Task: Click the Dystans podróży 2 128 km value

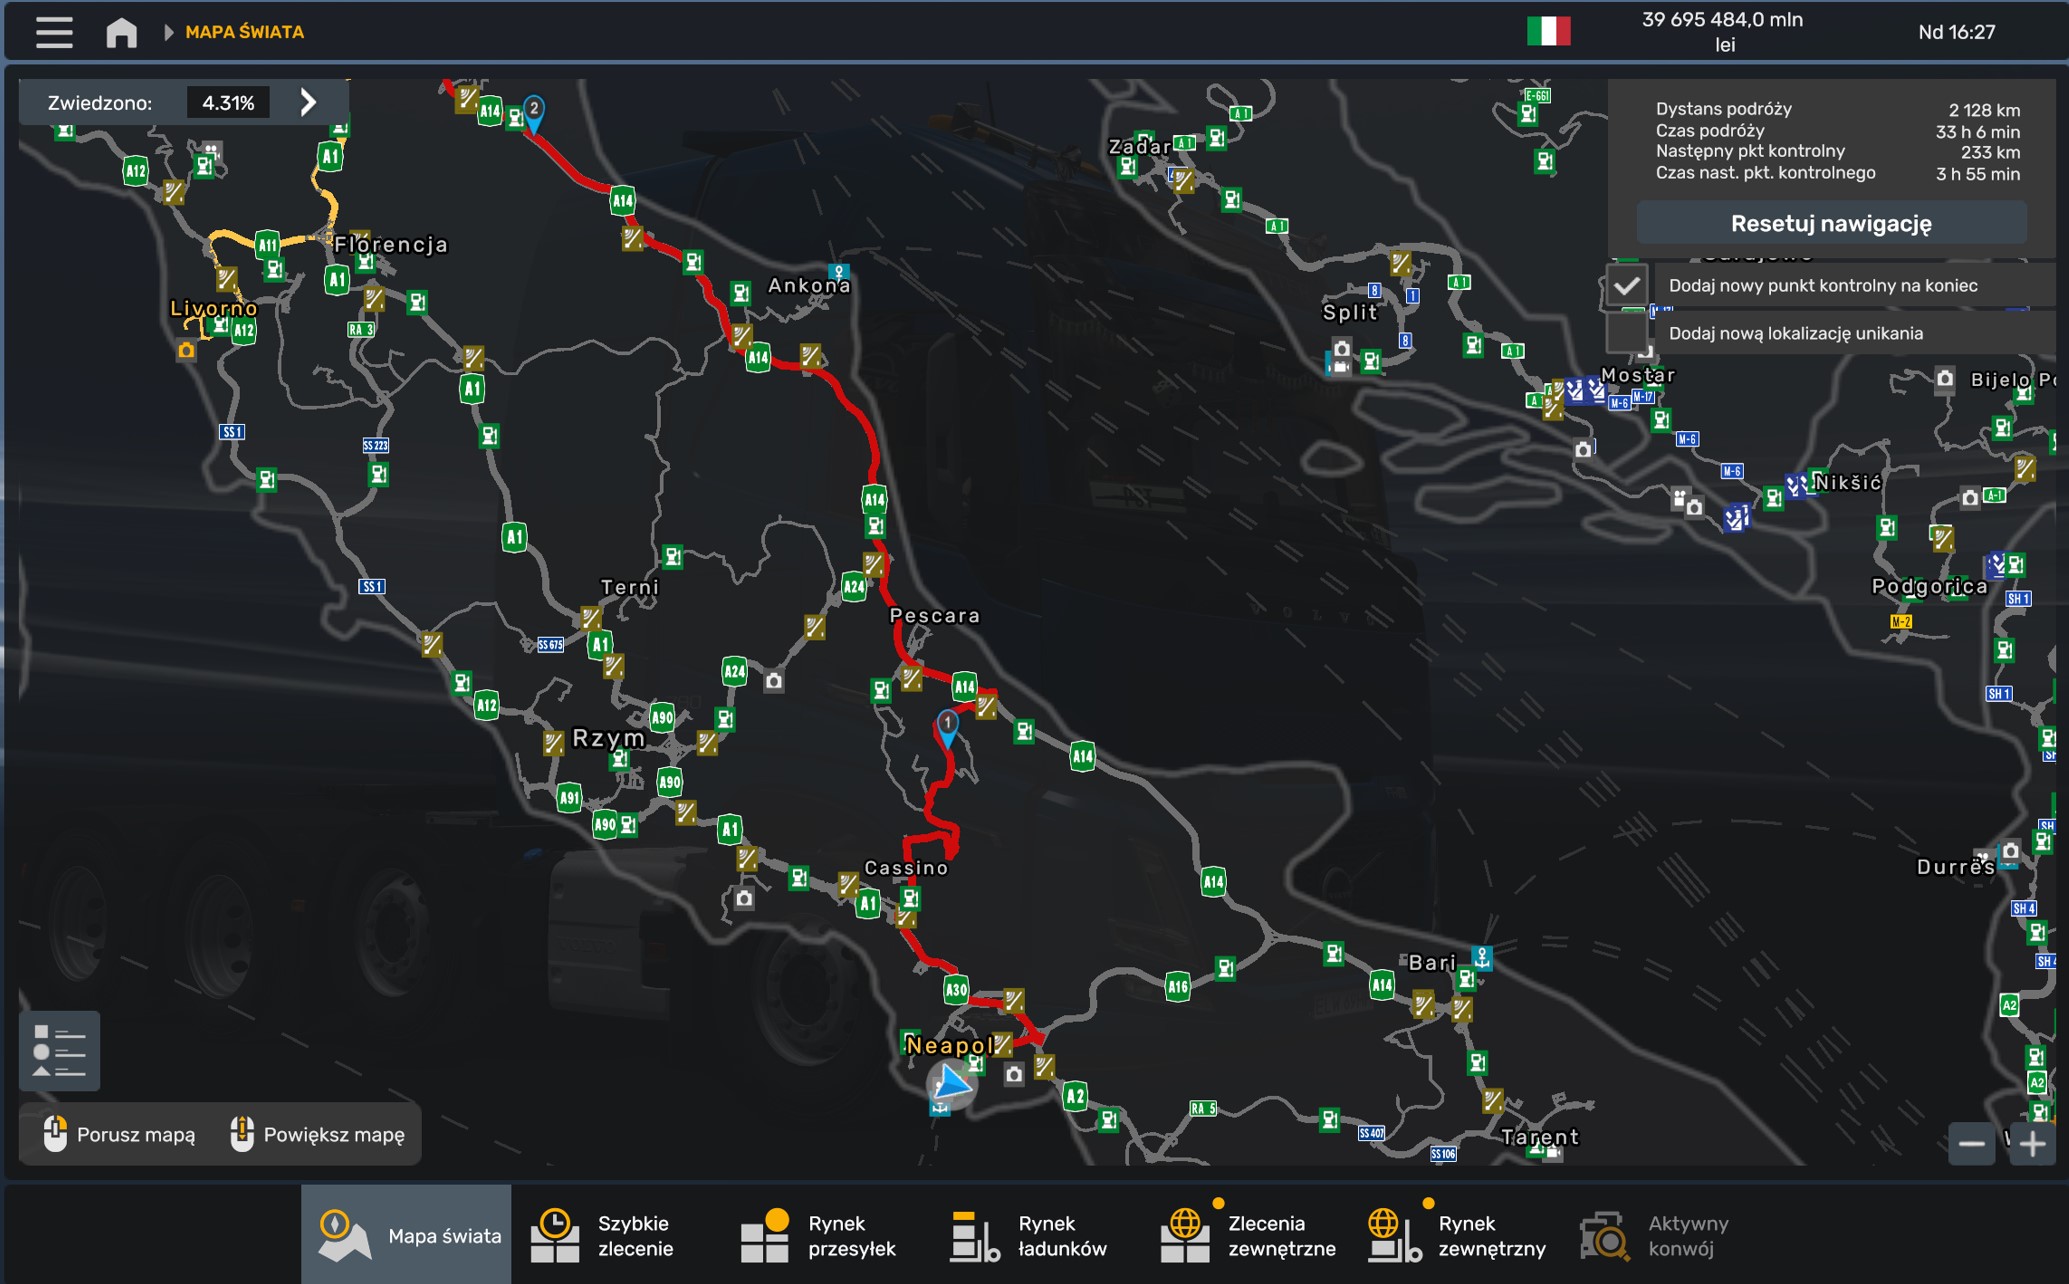Action: (1984, 110)
